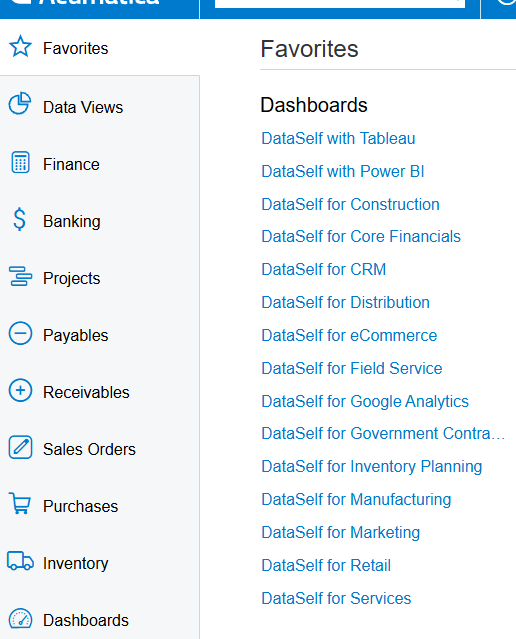Screen dimensions: 516x639
Task: Click the Favorites star icon
Action: point(20,46)
